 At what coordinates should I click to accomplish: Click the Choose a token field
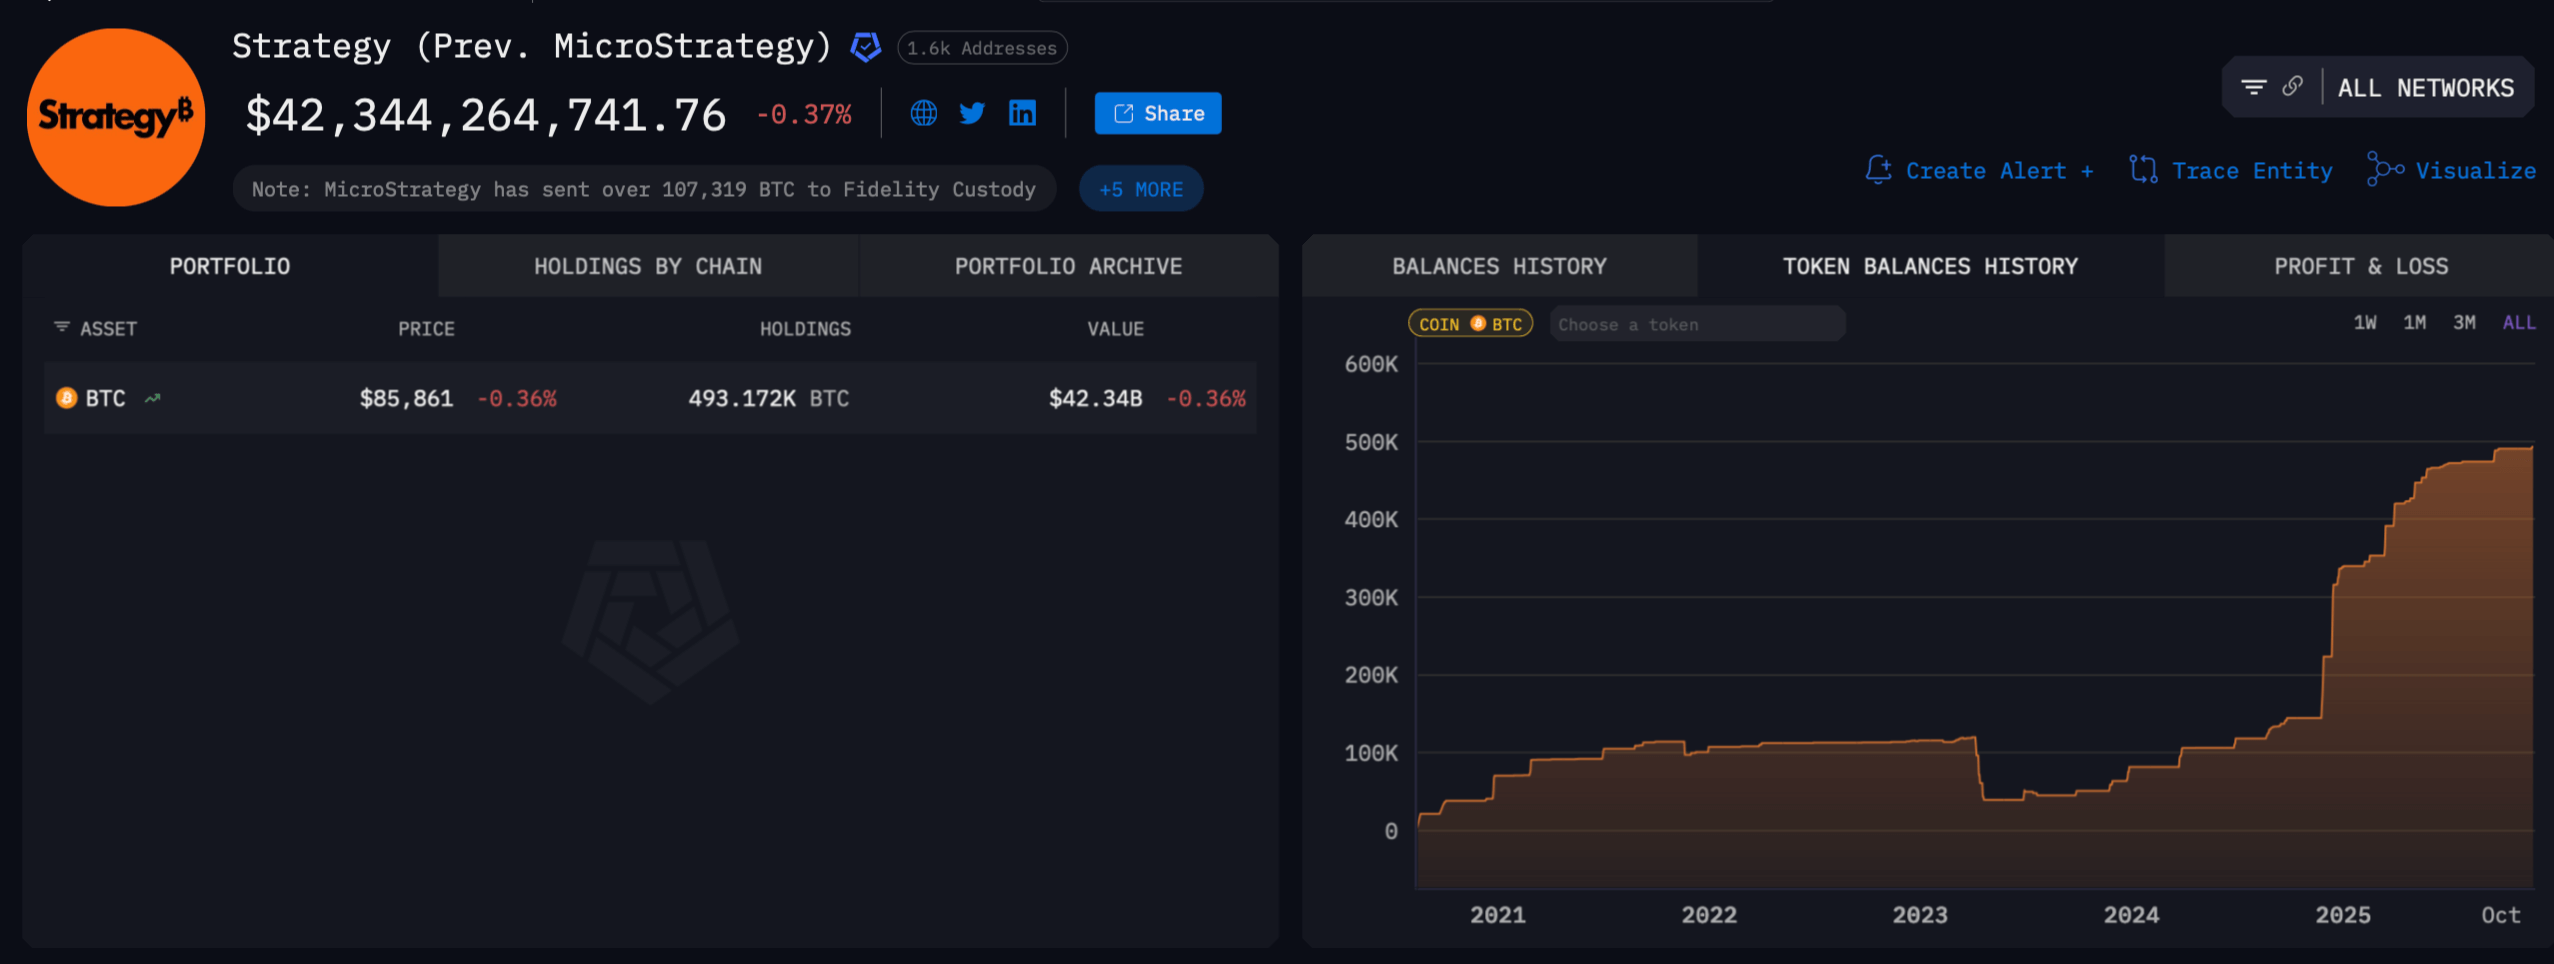pos(1696,324)
